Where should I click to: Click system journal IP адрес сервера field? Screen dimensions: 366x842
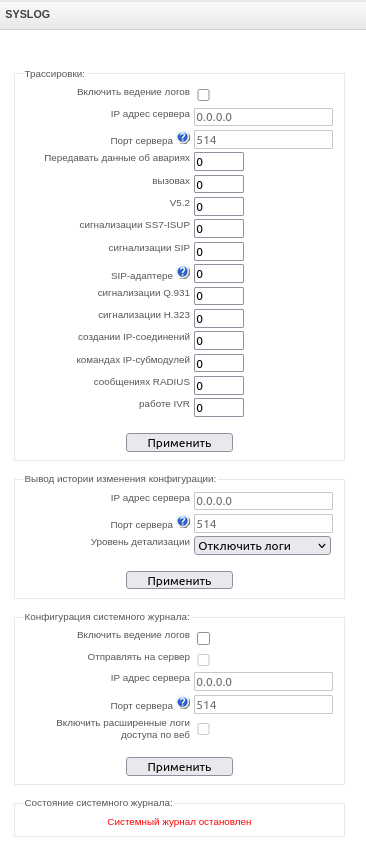coord(263,682)
